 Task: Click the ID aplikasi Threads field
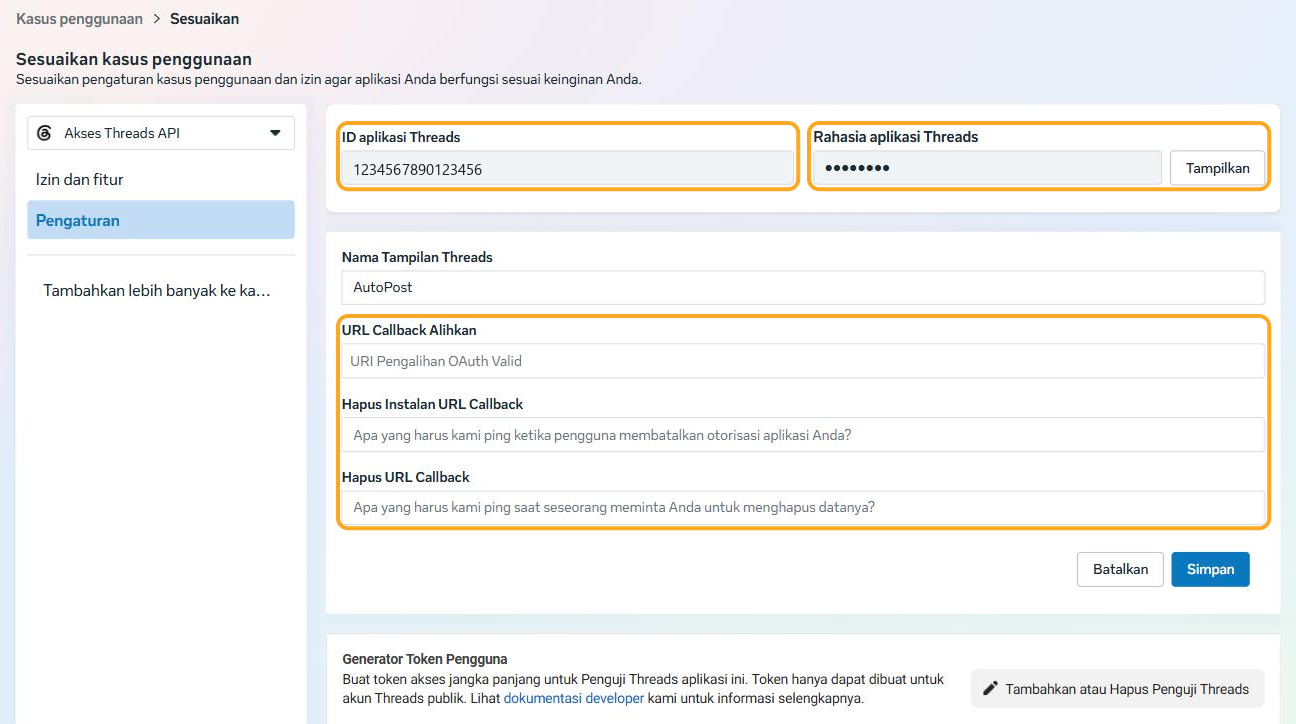click(567, 169)
